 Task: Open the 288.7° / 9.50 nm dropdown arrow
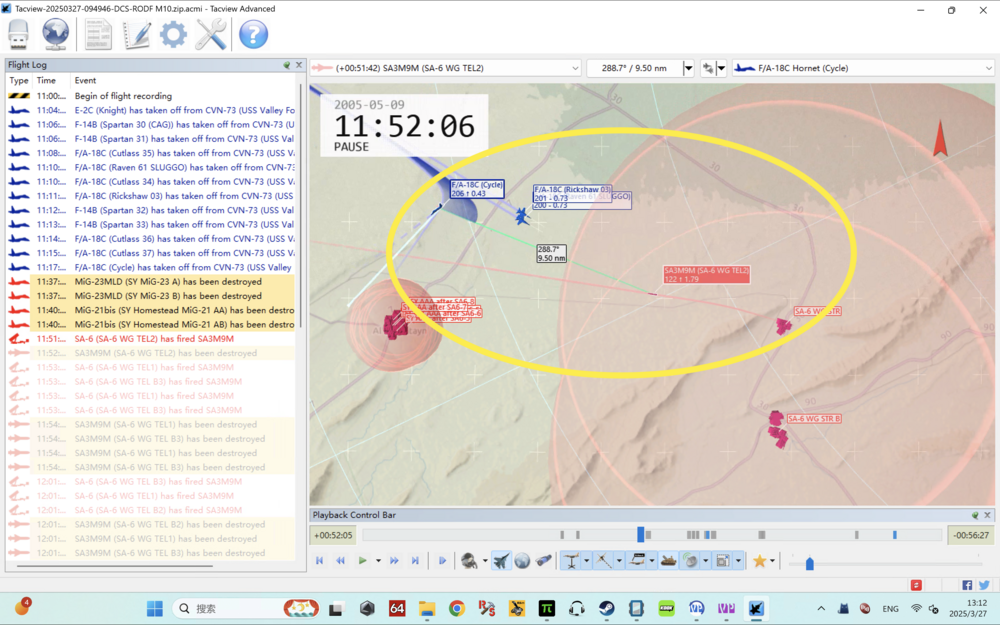click(x=688, y=68)
